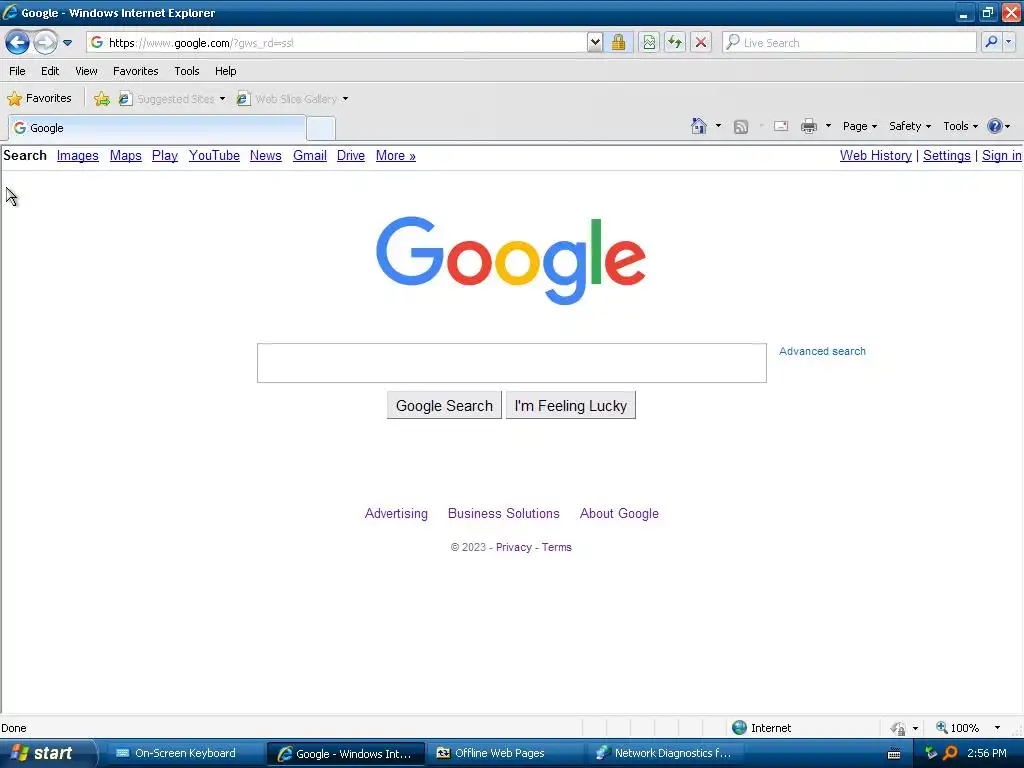Open the View menu

pyautogui.click(x=86, y=71)
